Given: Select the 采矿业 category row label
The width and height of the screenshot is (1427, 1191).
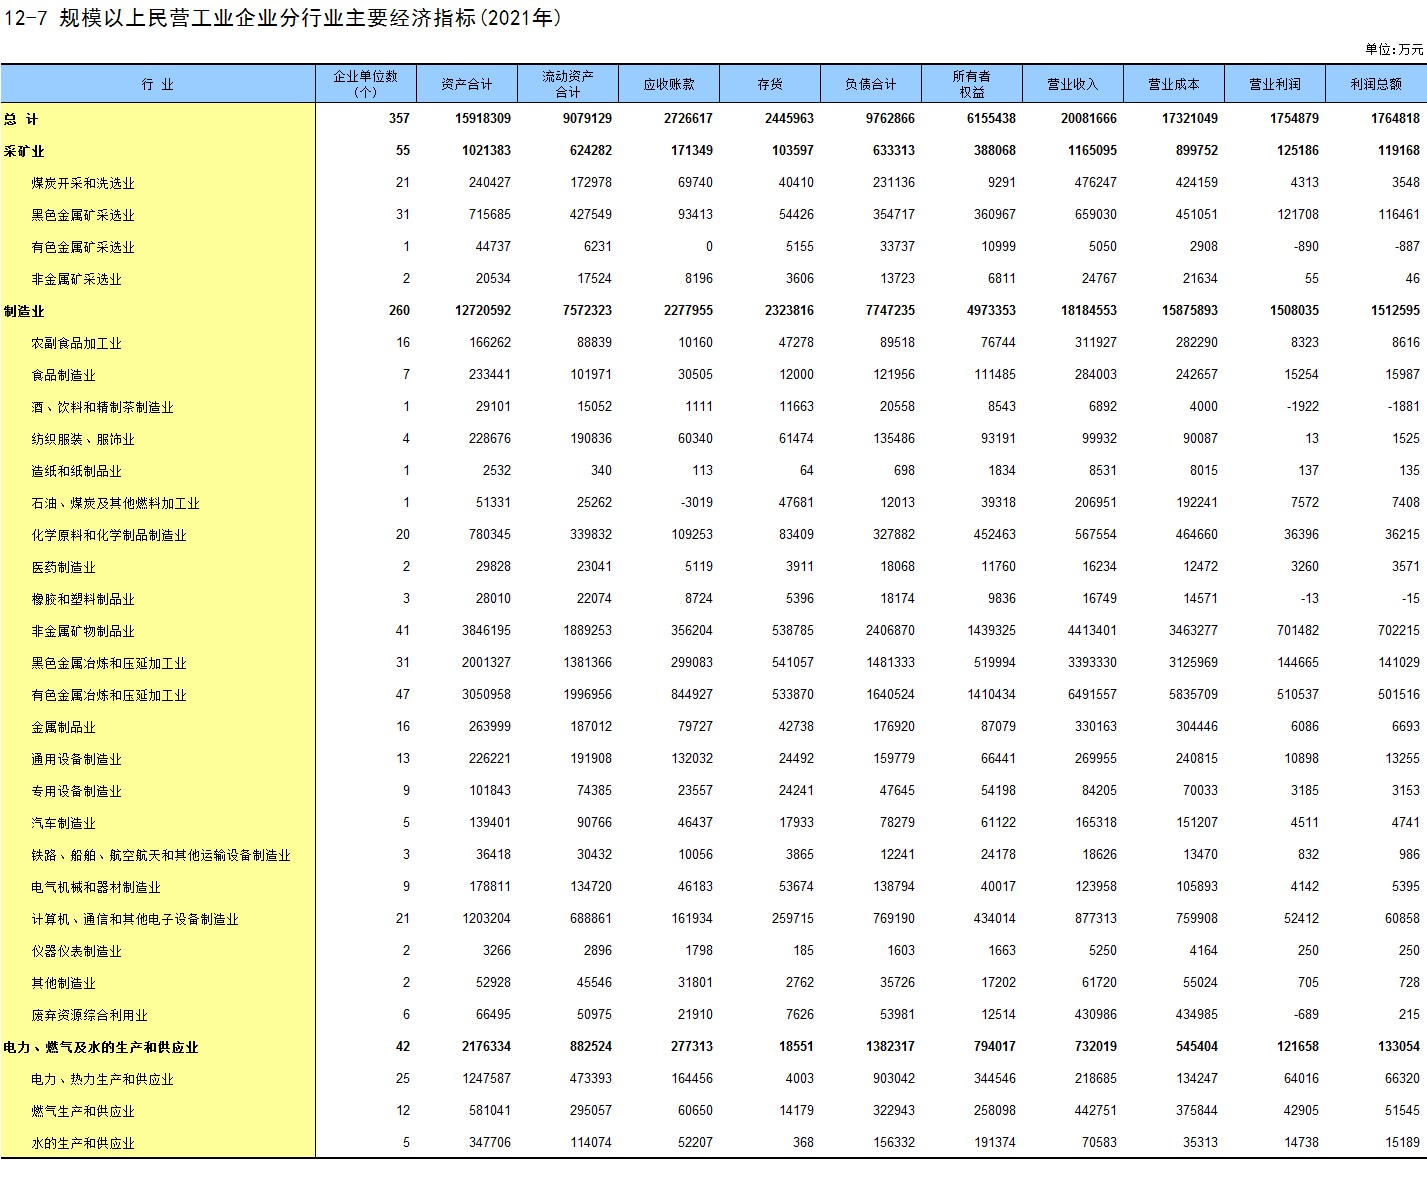Looking at the screenshot, I should point(25,151).
